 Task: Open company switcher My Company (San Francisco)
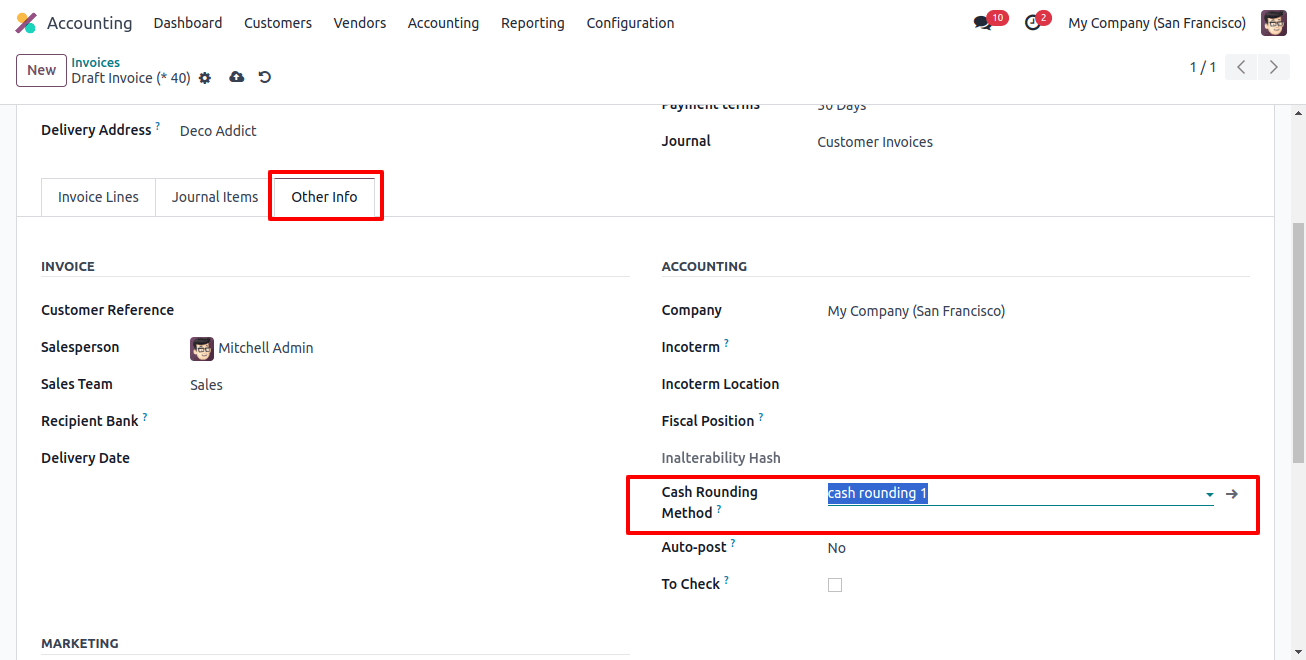[x=1157, y=23]
